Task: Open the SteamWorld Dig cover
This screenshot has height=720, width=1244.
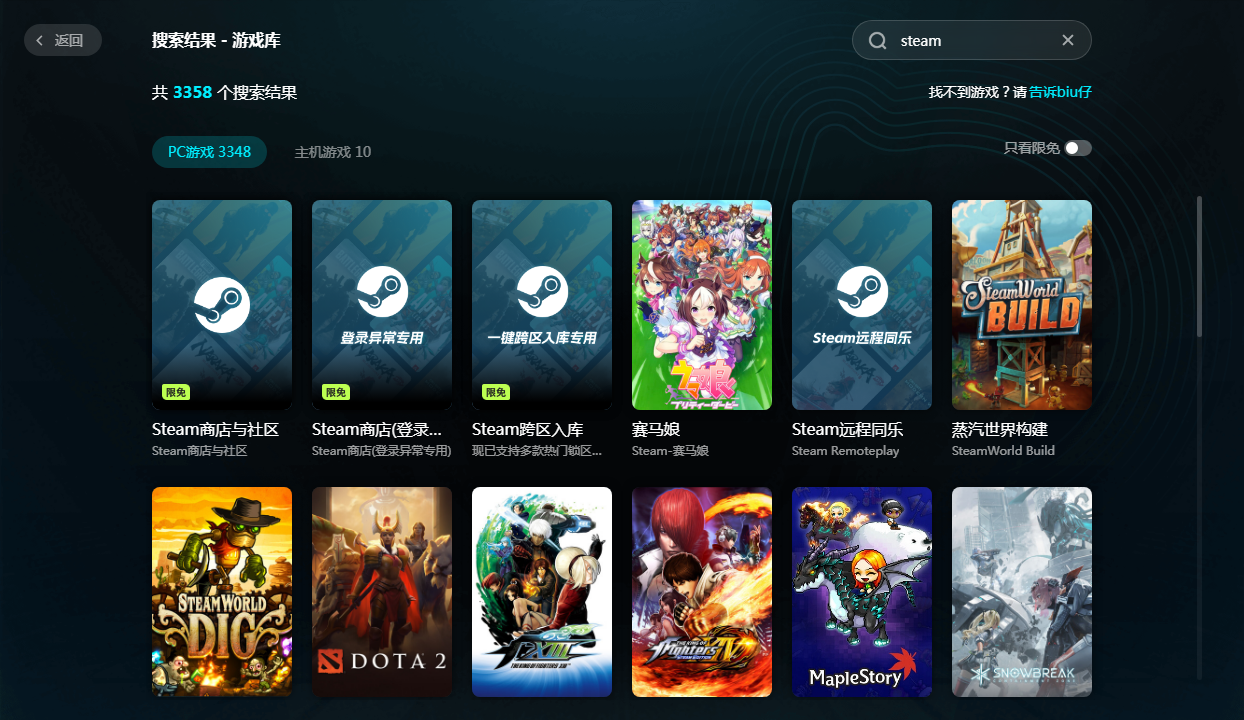Action: click(x=222, y=592)
